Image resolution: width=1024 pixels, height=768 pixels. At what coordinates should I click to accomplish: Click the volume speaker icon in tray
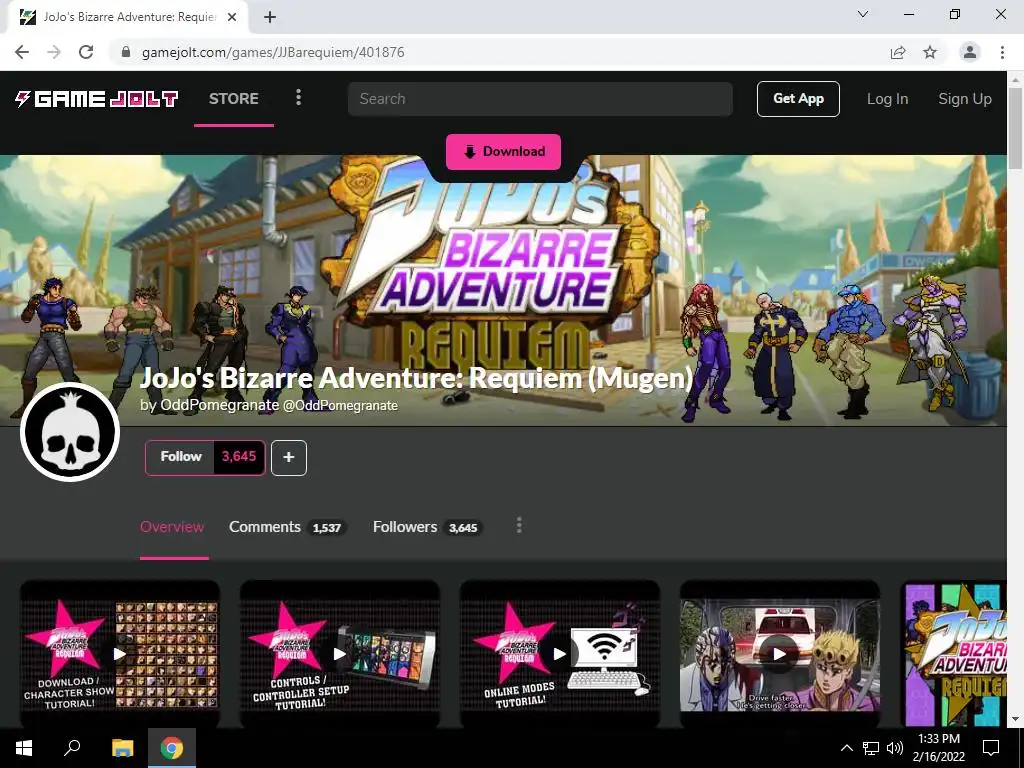point(895,748)
